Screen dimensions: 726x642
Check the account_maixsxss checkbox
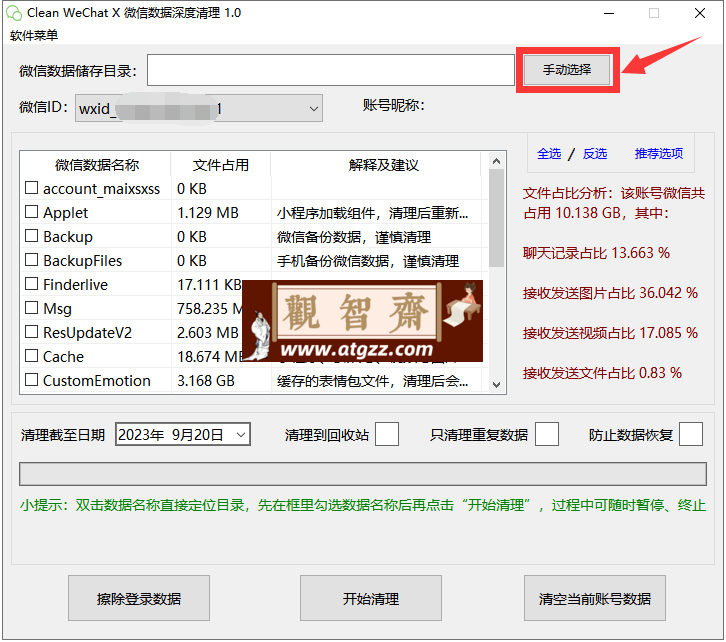[x=31, y=188]
